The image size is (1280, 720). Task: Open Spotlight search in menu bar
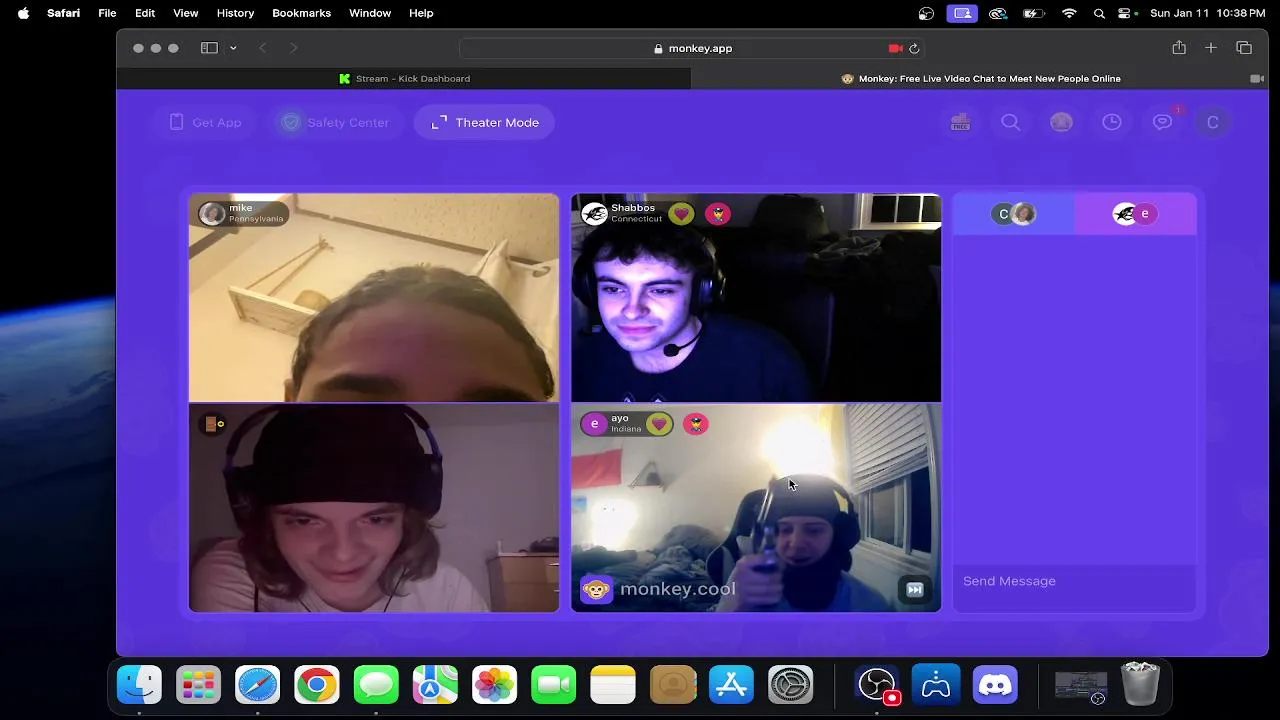pos(1099,13)
